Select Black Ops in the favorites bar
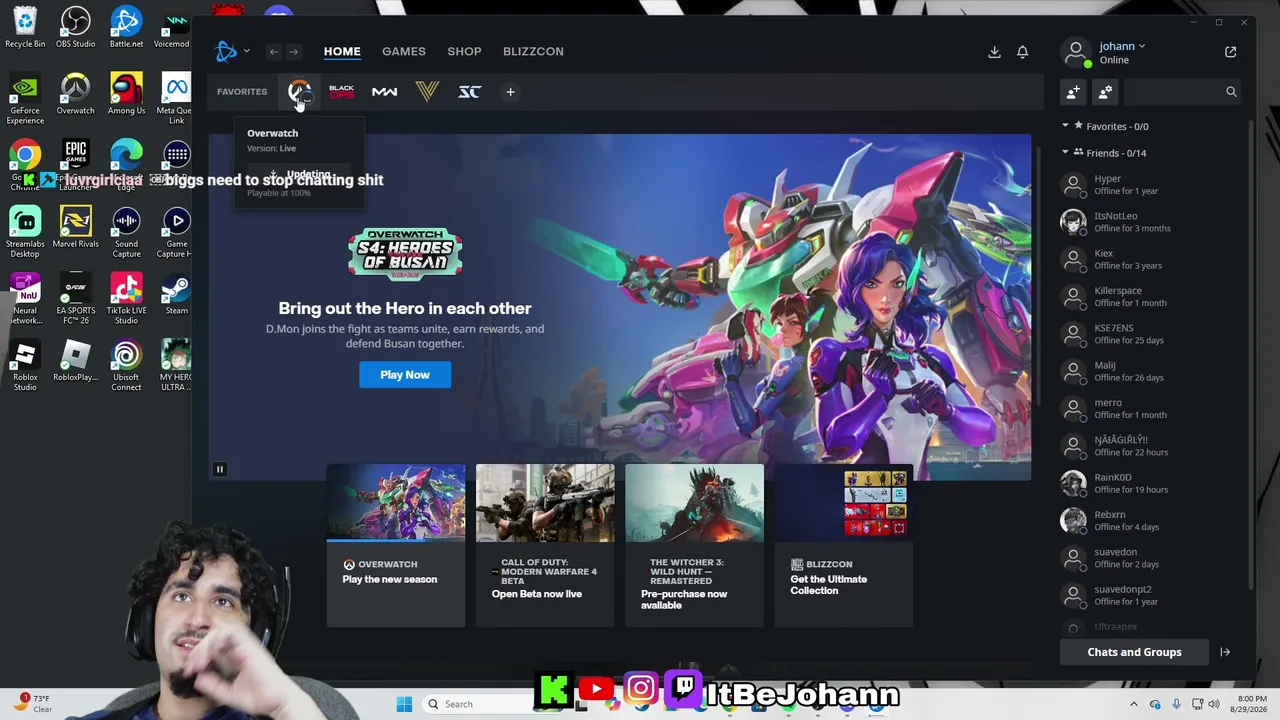This screenshot has width=1280, height=720. [x=342, y=92]
